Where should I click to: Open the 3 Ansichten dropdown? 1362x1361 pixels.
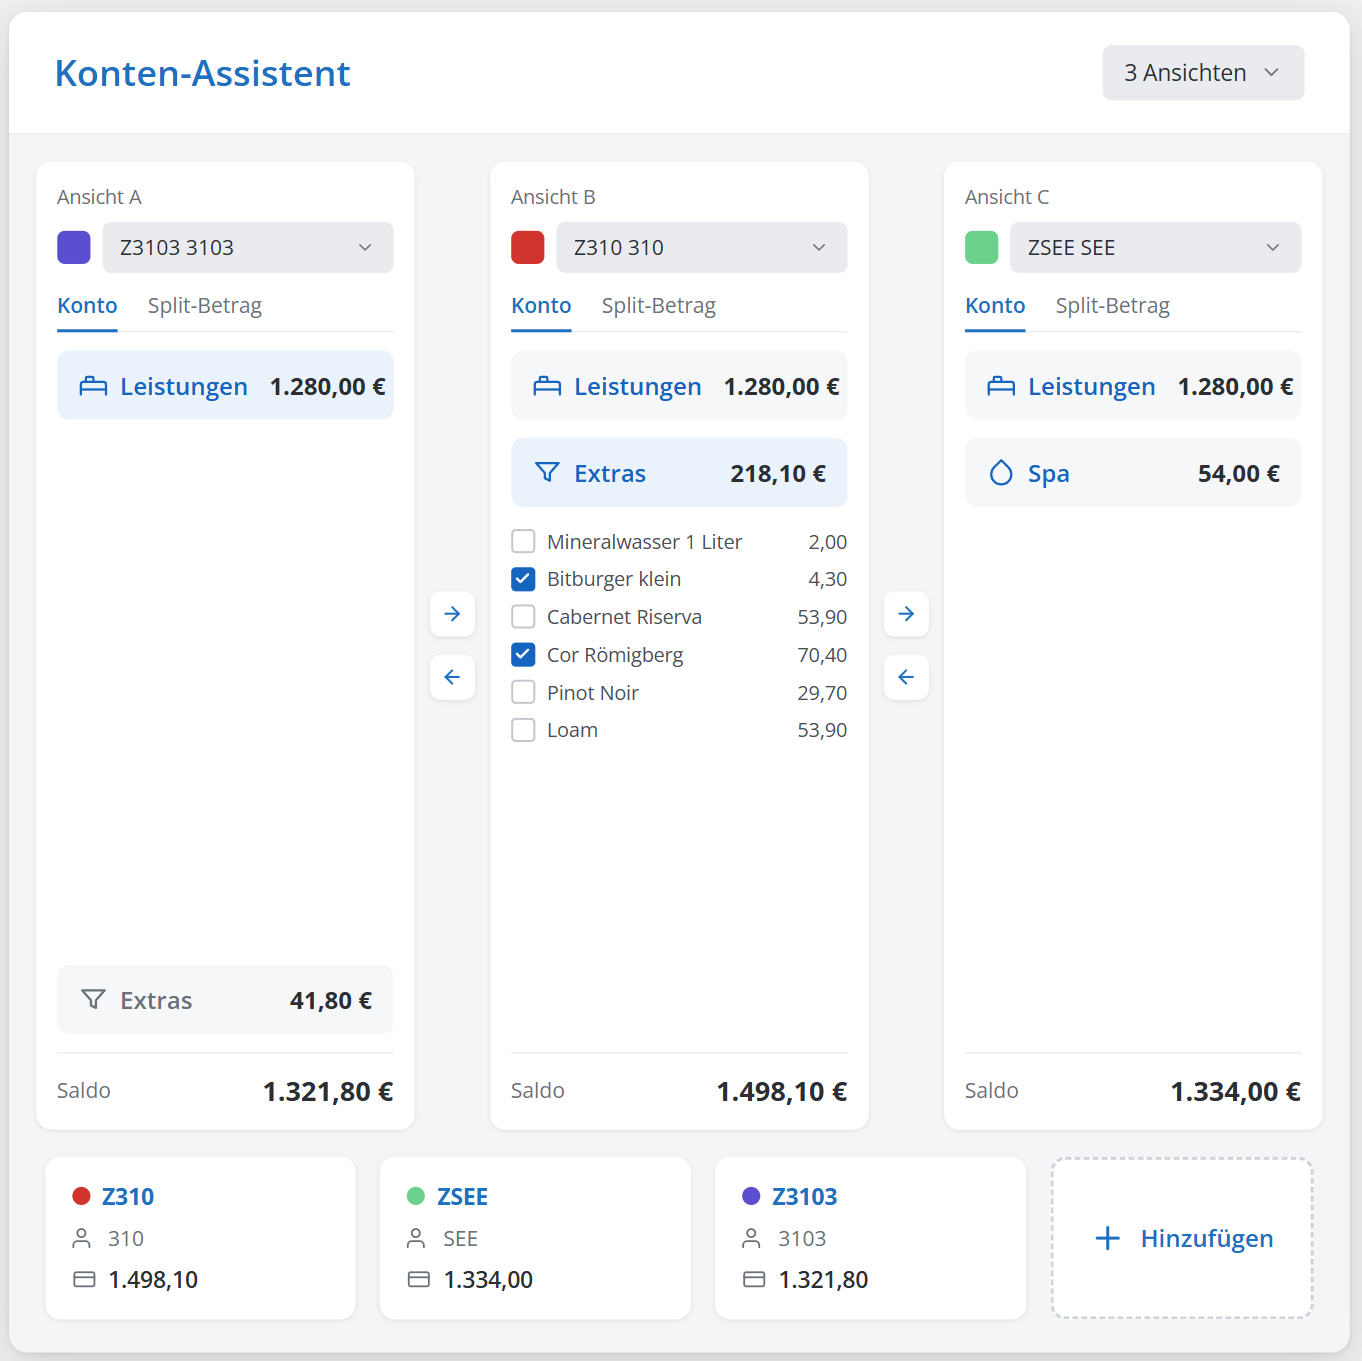click(1203, 73)
